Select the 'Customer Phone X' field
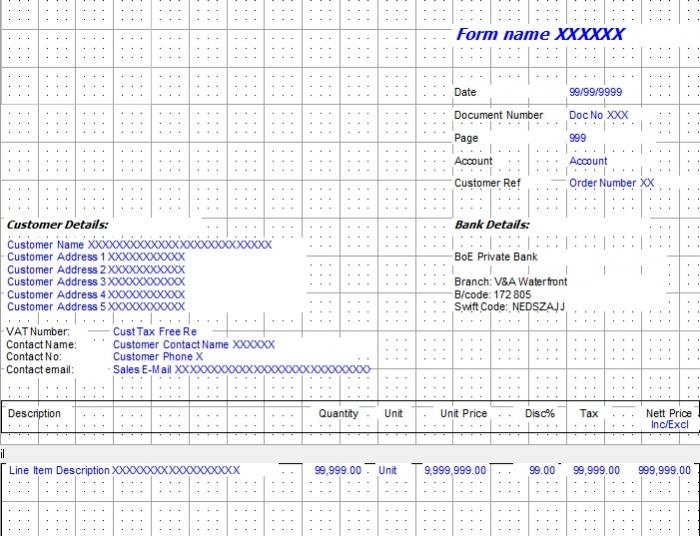This screenshot has height=536, width=700. click(158, 356)
